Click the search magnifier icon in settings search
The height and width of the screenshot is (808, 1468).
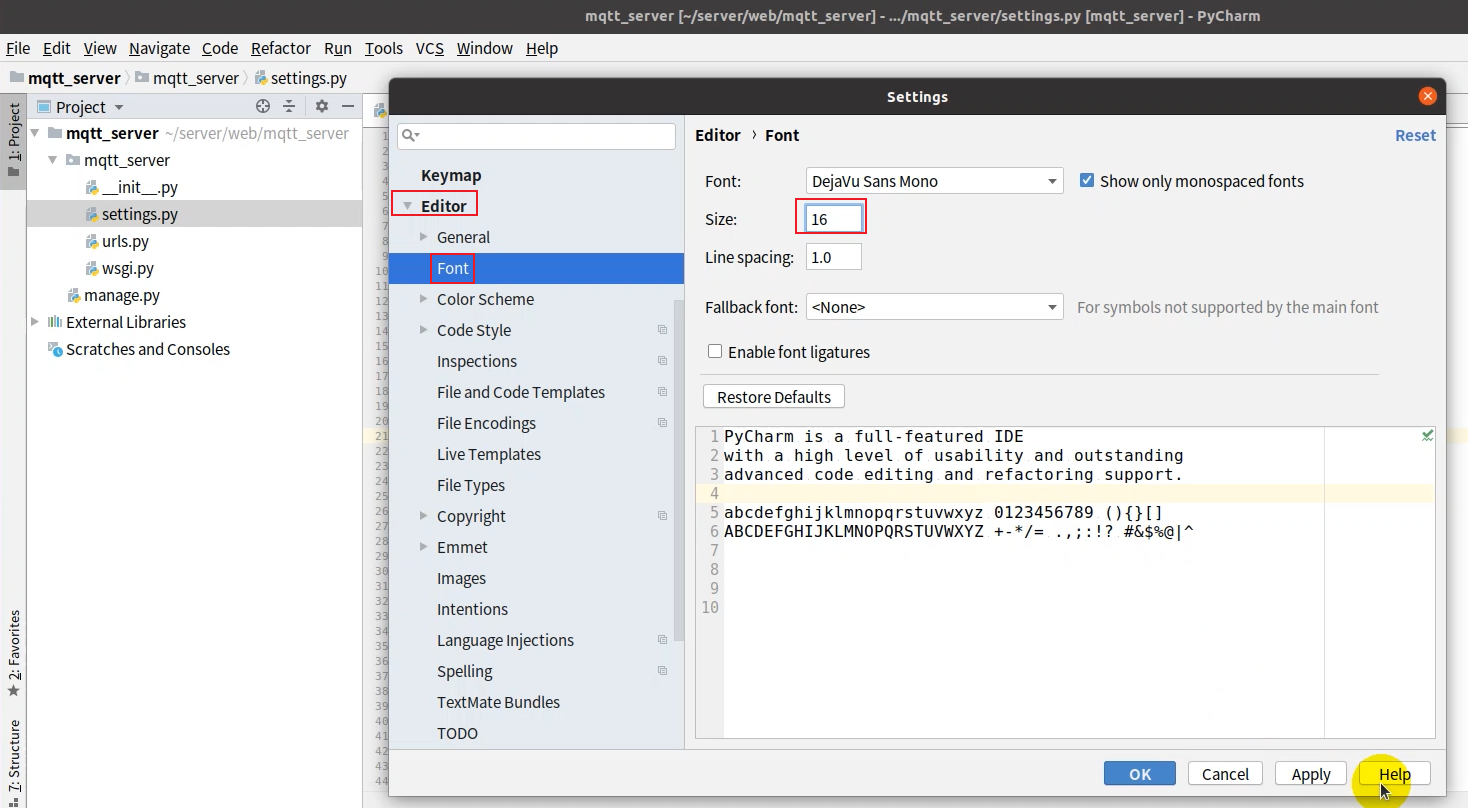[410, 135]
